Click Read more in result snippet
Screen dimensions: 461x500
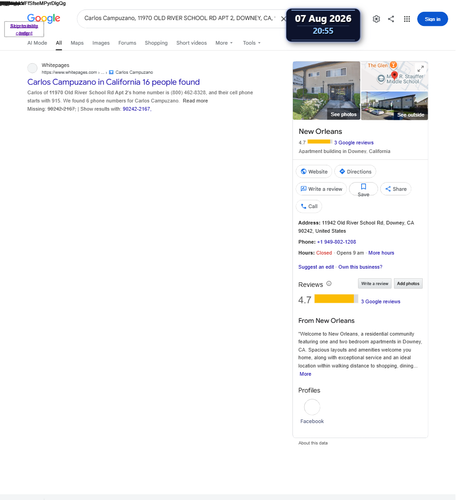pos(195,101)
